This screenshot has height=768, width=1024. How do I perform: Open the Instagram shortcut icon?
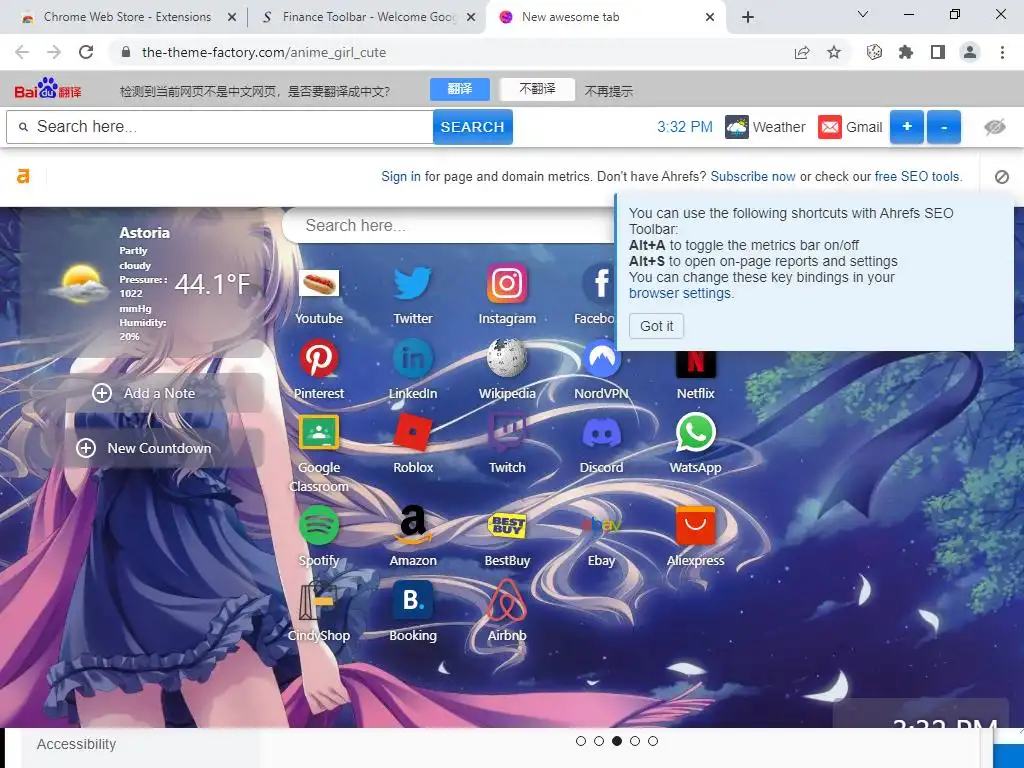[x=507, y=283]
